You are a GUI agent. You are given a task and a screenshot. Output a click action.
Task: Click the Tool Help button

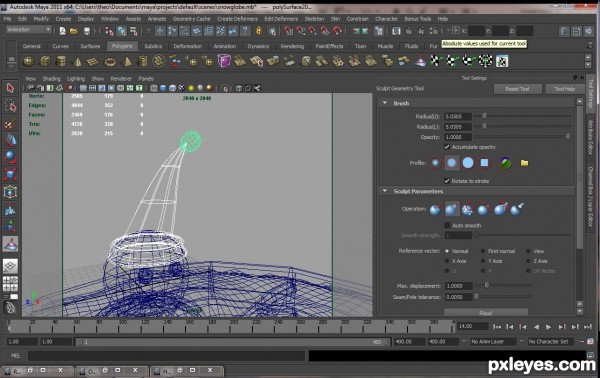pos(565,89)
